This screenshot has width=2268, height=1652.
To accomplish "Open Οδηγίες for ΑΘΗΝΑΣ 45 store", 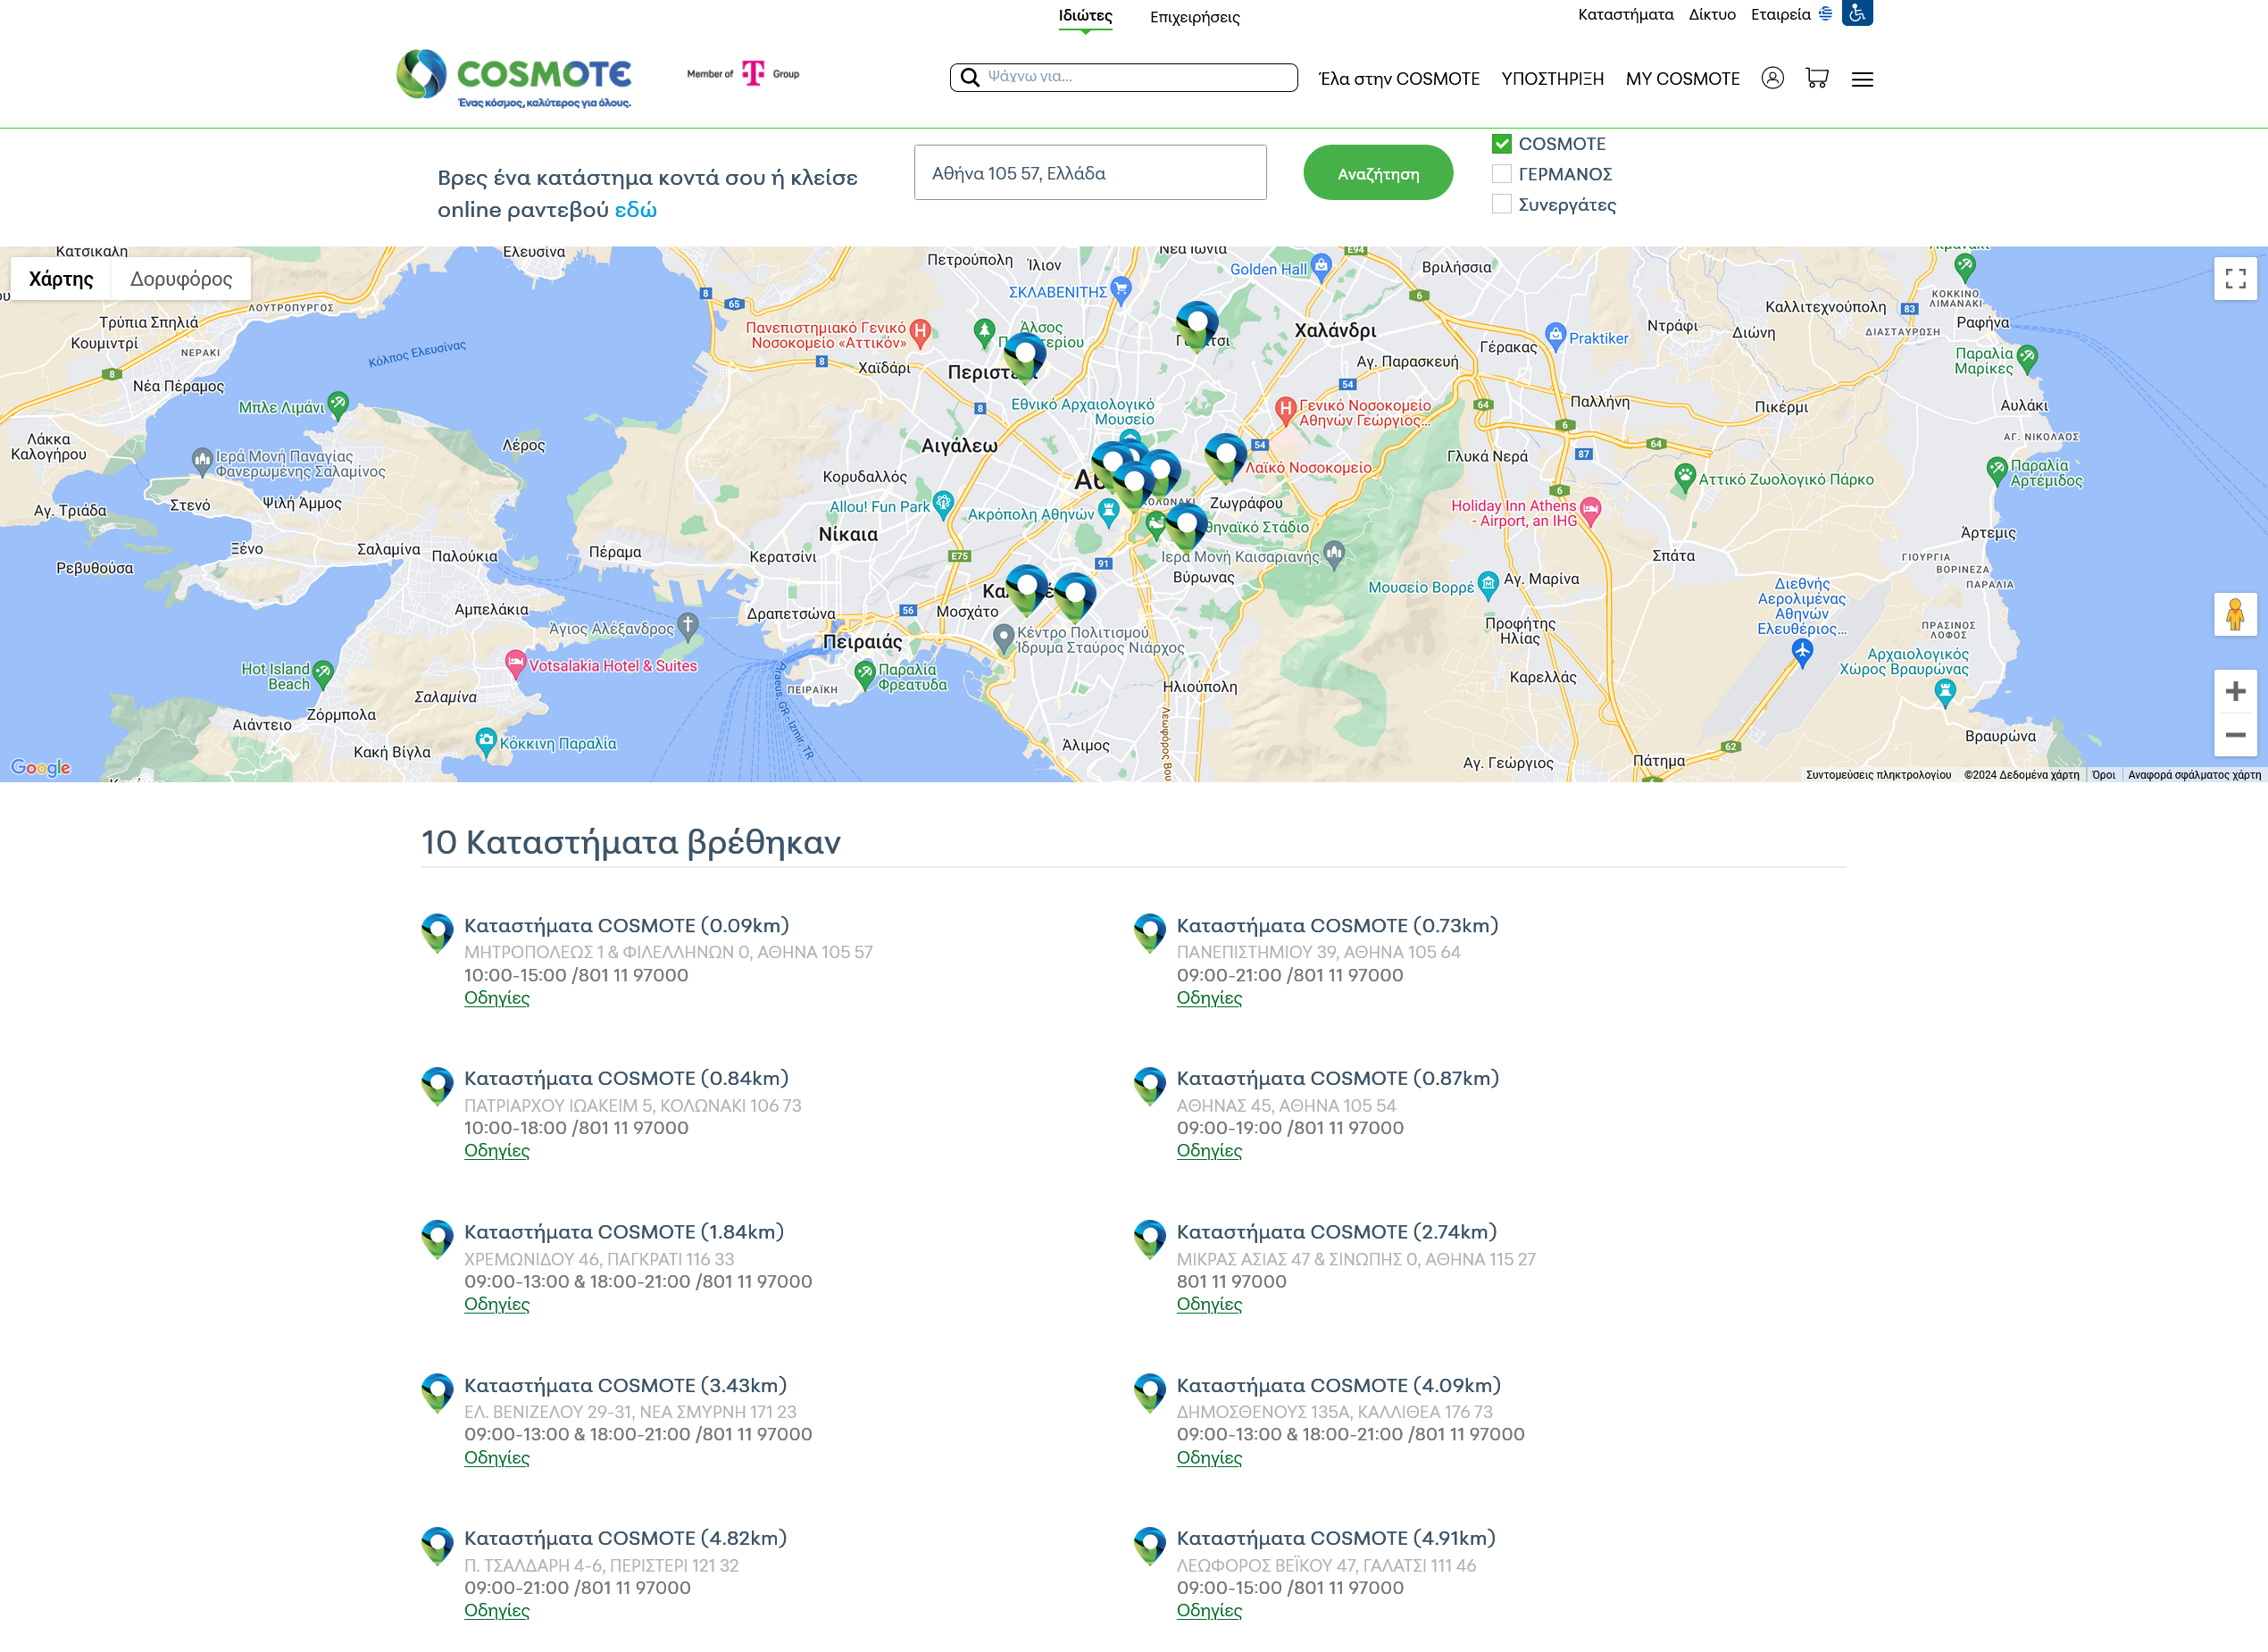I will [1209, 1151].
